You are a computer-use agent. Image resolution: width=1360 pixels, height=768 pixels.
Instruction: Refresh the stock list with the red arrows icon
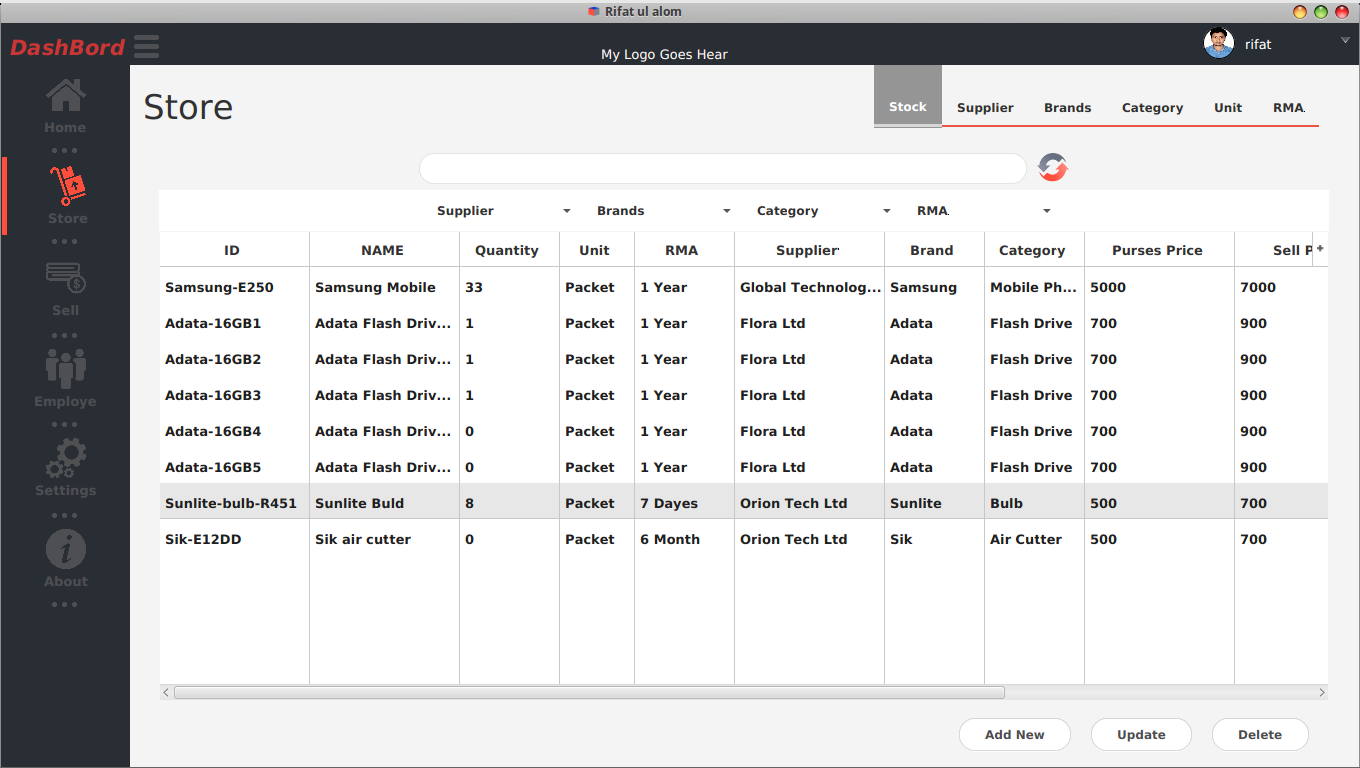click(x=1052, y=167)
